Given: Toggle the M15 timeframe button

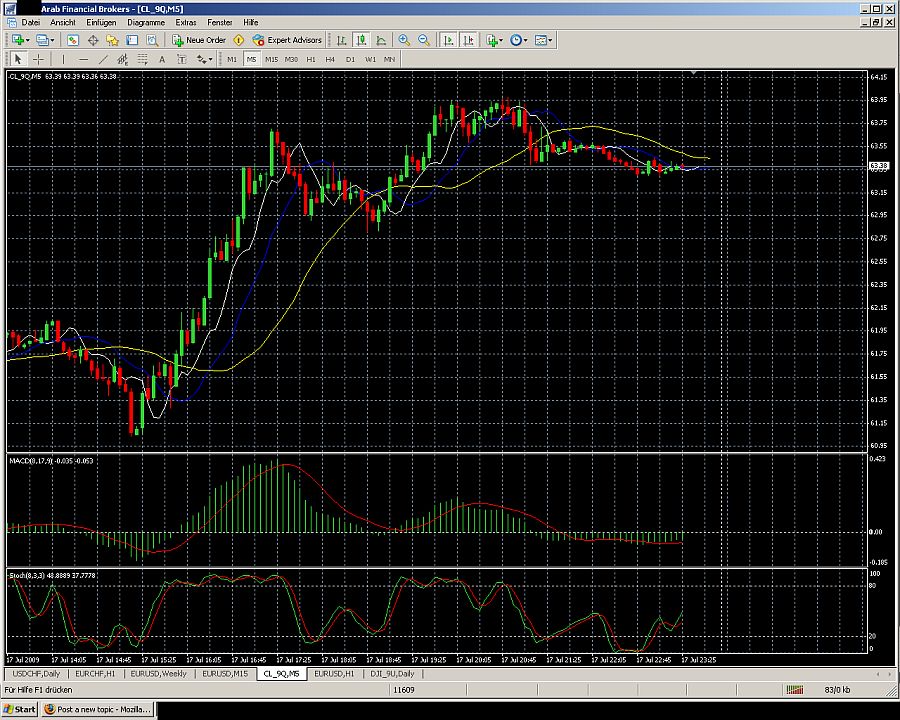Looking at the screenshot, I should click(271, 59).
